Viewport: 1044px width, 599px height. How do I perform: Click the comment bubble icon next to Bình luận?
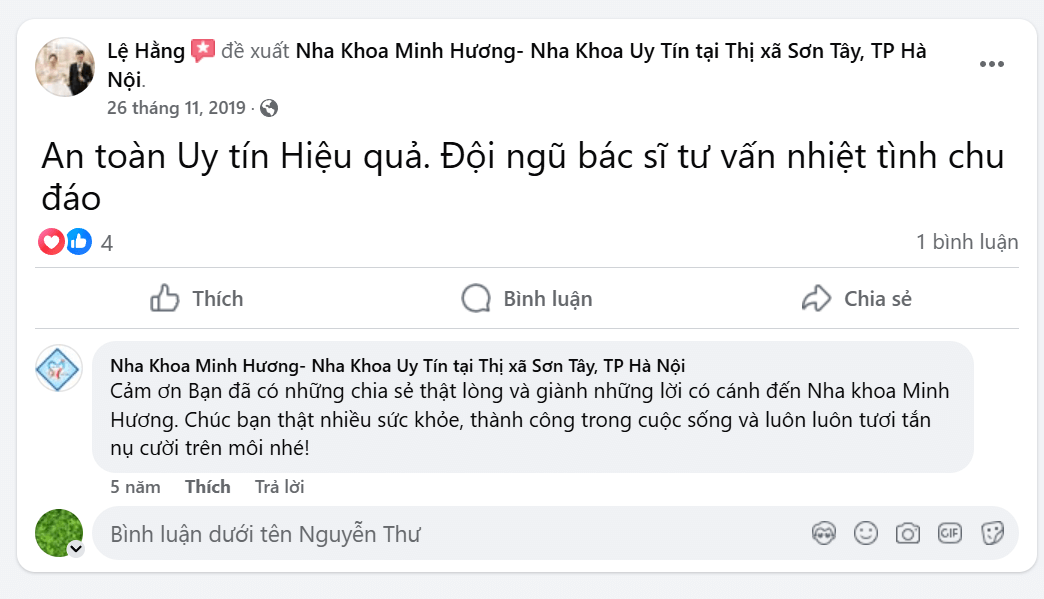click(474, 298)
